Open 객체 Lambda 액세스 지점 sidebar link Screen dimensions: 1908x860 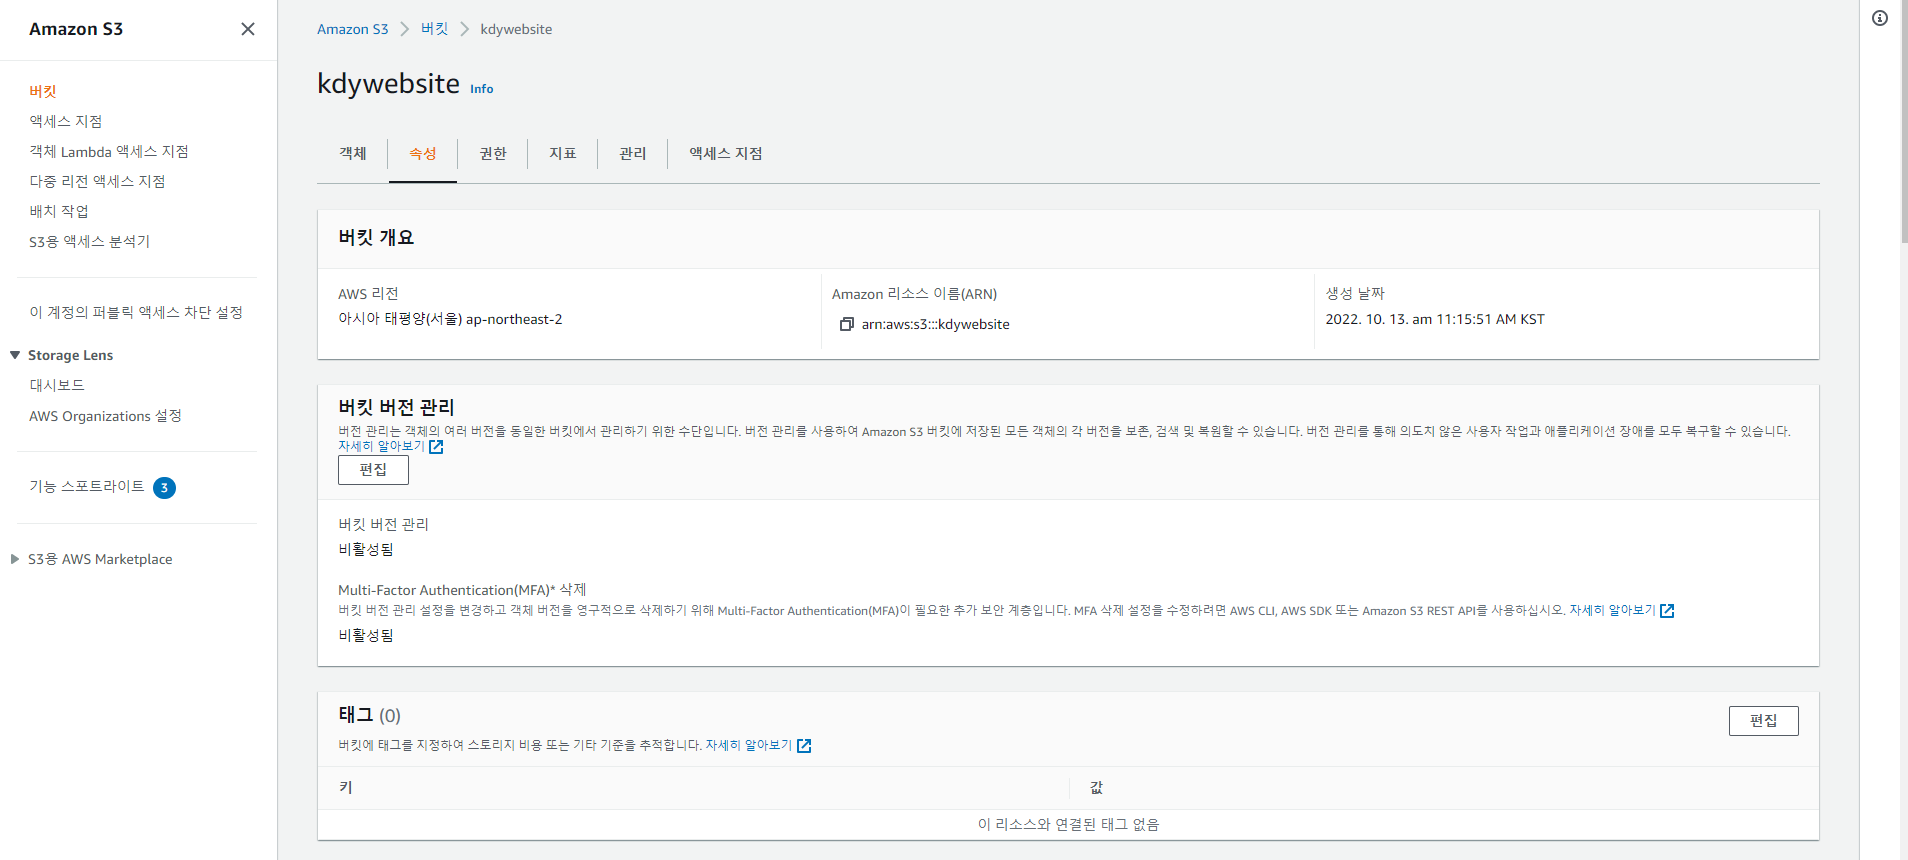pos(109,151)
